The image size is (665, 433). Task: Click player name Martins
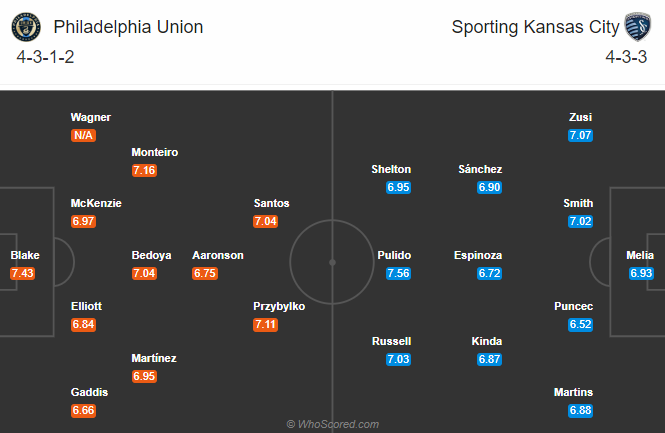coord(573,392)
